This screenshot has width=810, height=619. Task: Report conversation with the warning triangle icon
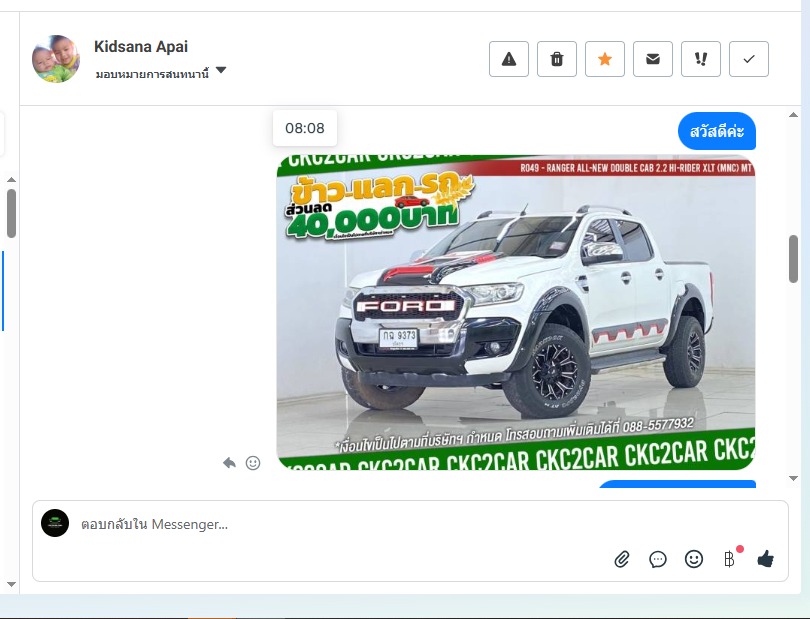(x=509, y=59)
